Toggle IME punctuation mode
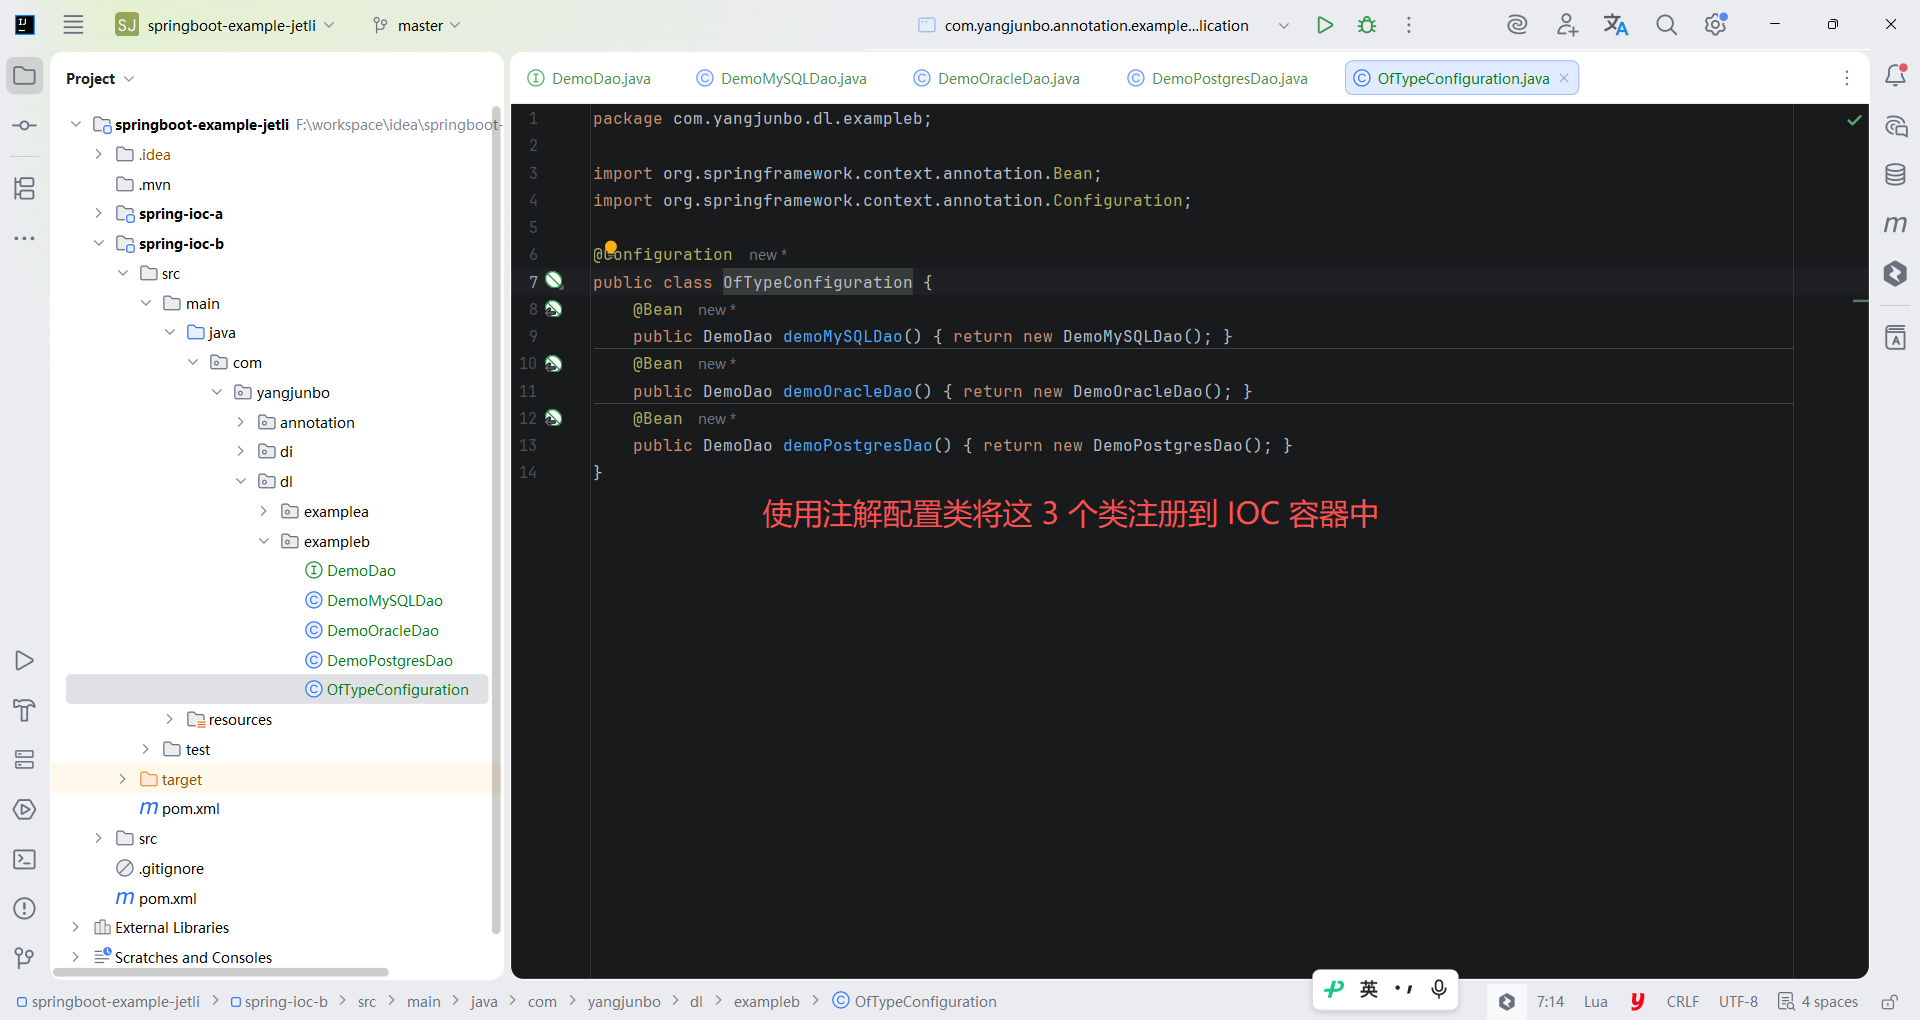Viewport: 1920px width, 1020px height. click(1404, 989)
